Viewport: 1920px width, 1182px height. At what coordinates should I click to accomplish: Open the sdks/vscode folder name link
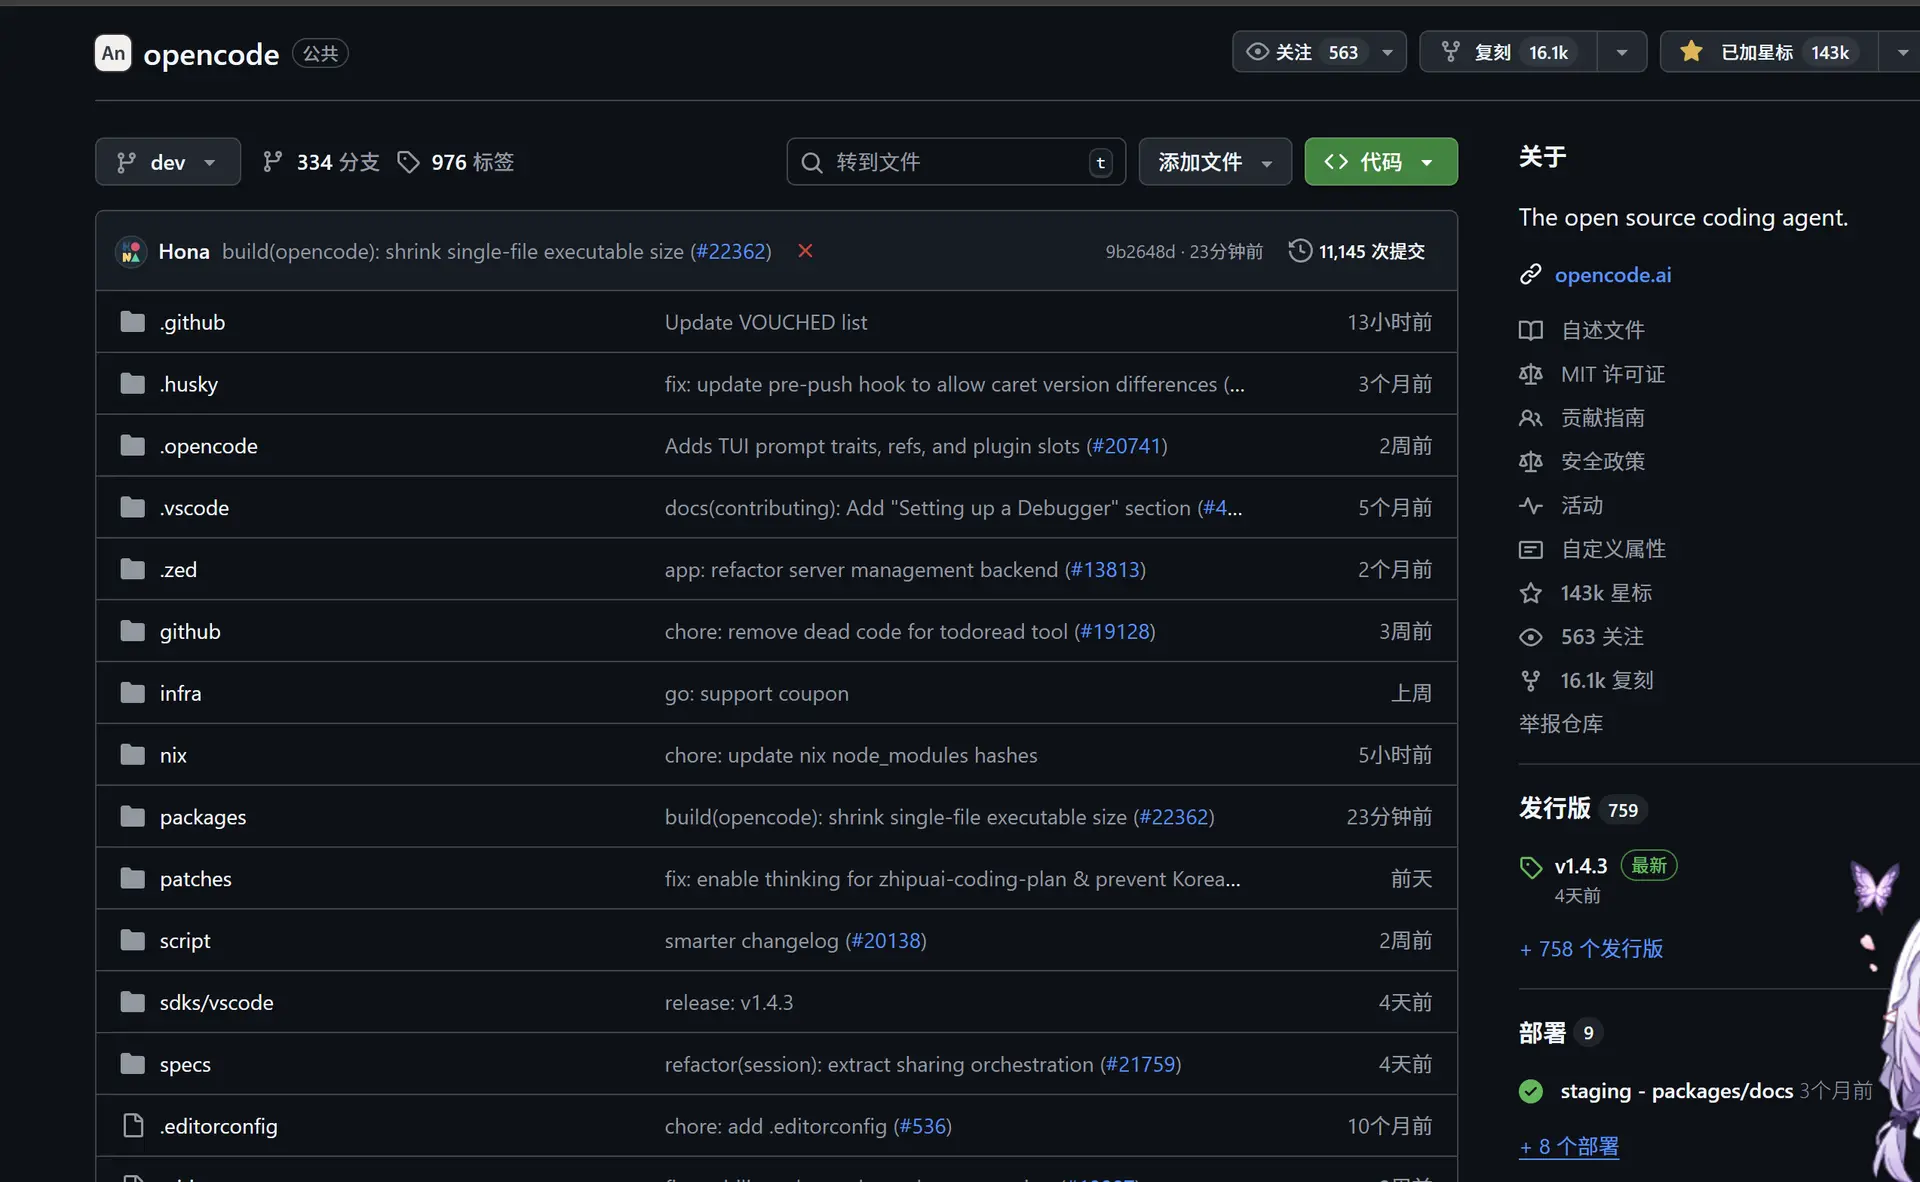click(x=216, y=1002)
